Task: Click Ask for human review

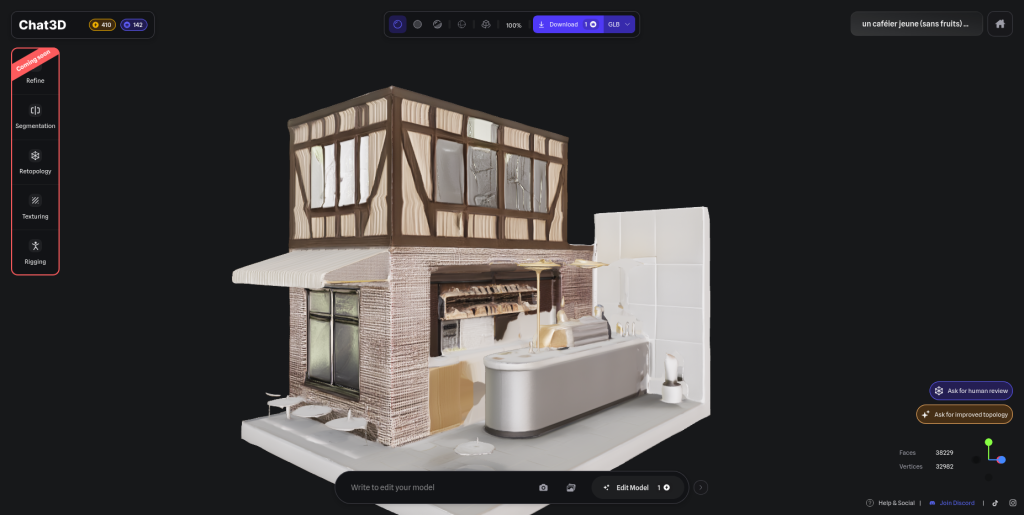Action: point(971,390)
